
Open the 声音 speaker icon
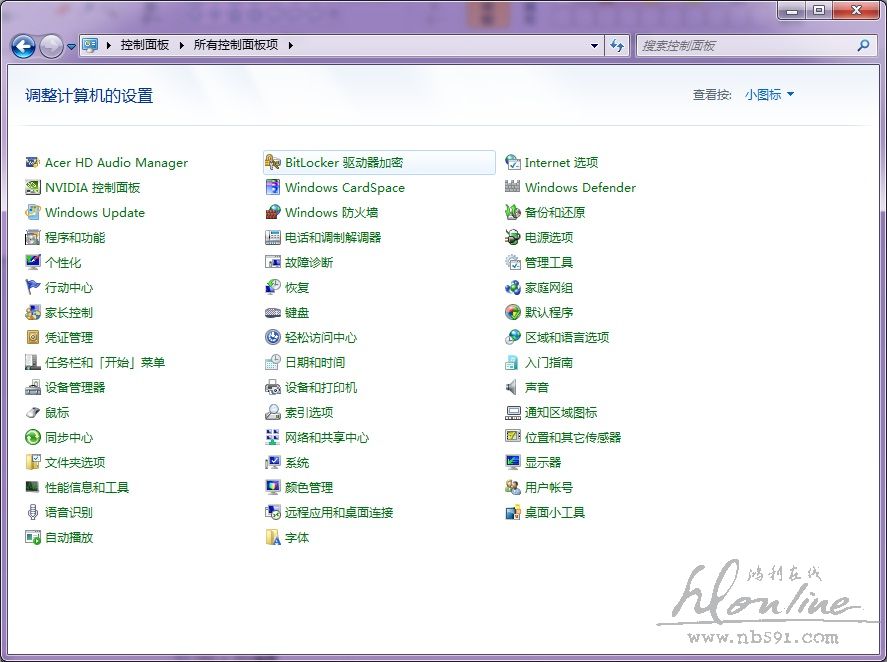(513, 388)
